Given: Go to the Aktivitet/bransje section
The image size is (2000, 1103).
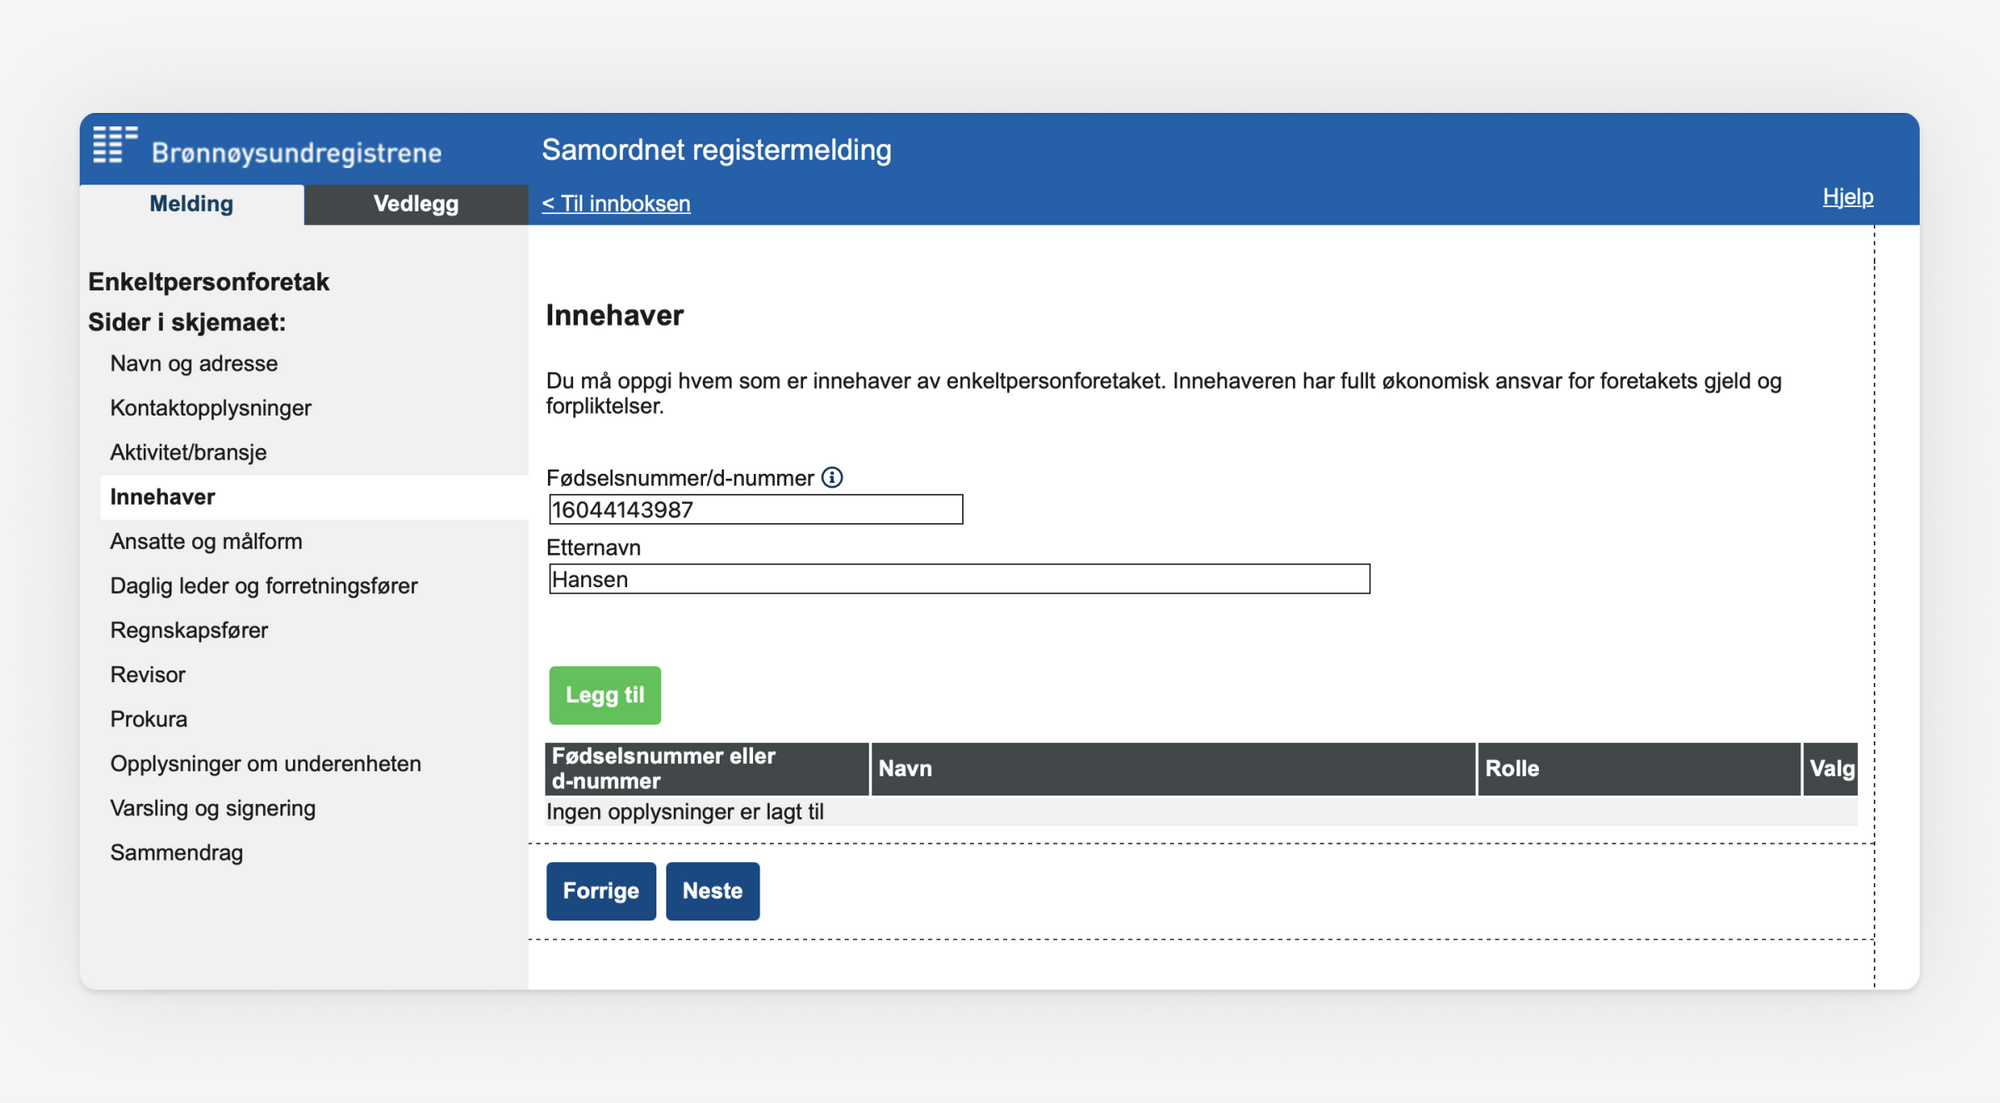Looking at the screenshot, I should coord(188,452).
